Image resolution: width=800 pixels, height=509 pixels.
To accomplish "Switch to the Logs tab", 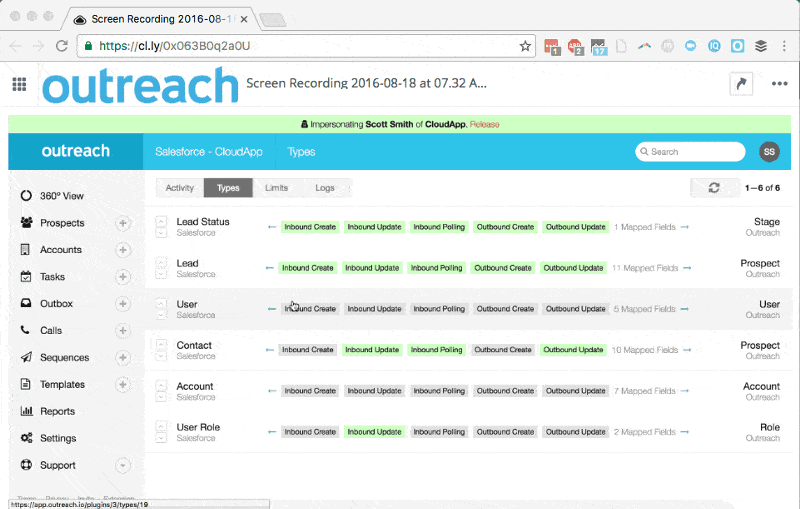I will coord(324,188).
